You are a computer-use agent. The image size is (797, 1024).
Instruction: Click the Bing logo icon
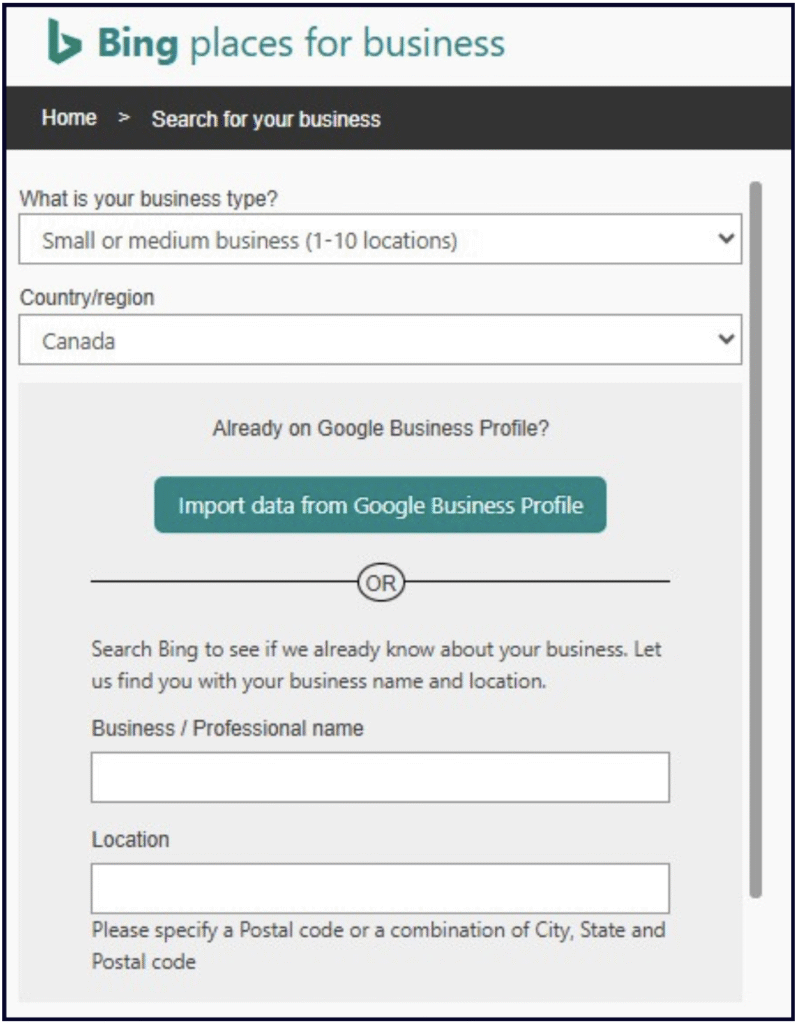[x=64, y=42]
